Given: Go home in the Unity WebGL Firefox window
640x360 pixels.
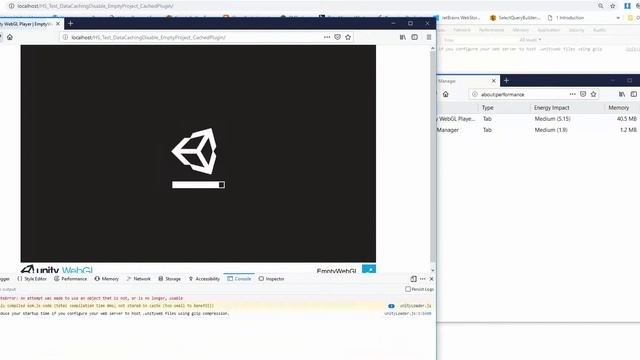Looking at the screenshot, I should [x=10, y=37].
